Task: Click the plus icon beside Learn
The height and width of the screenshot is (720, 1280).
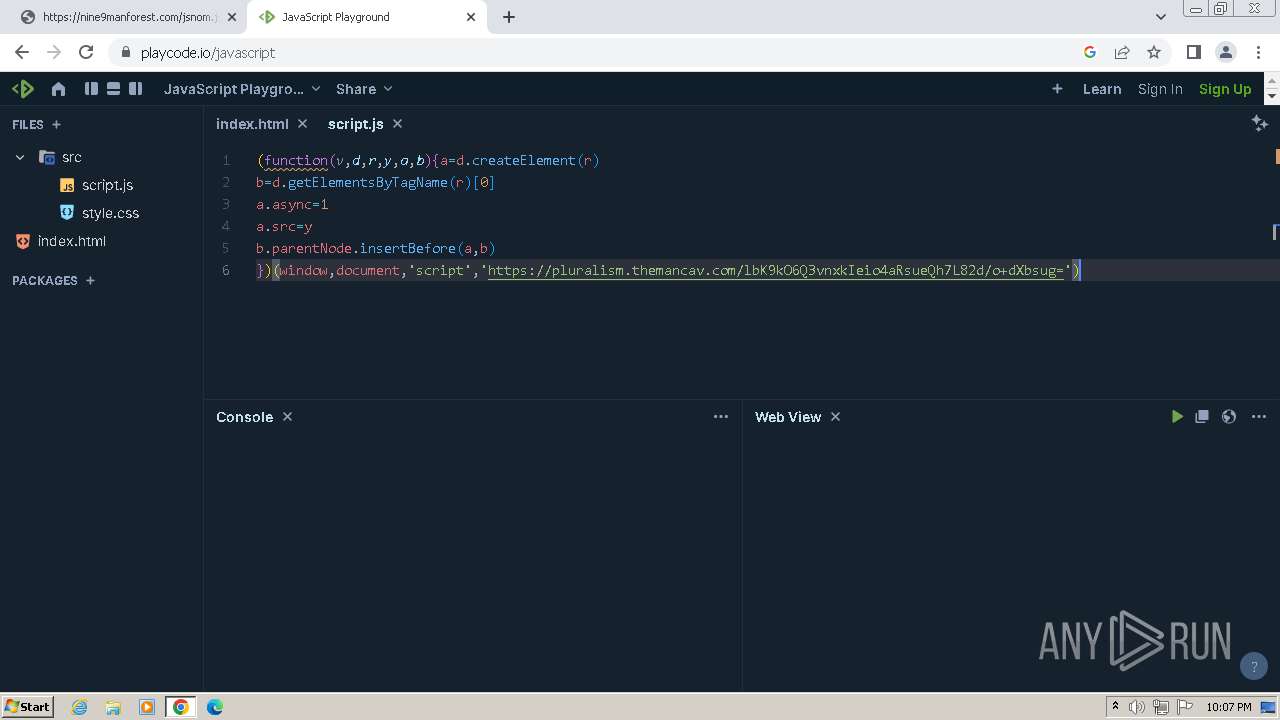Action: pos(1057,89)
